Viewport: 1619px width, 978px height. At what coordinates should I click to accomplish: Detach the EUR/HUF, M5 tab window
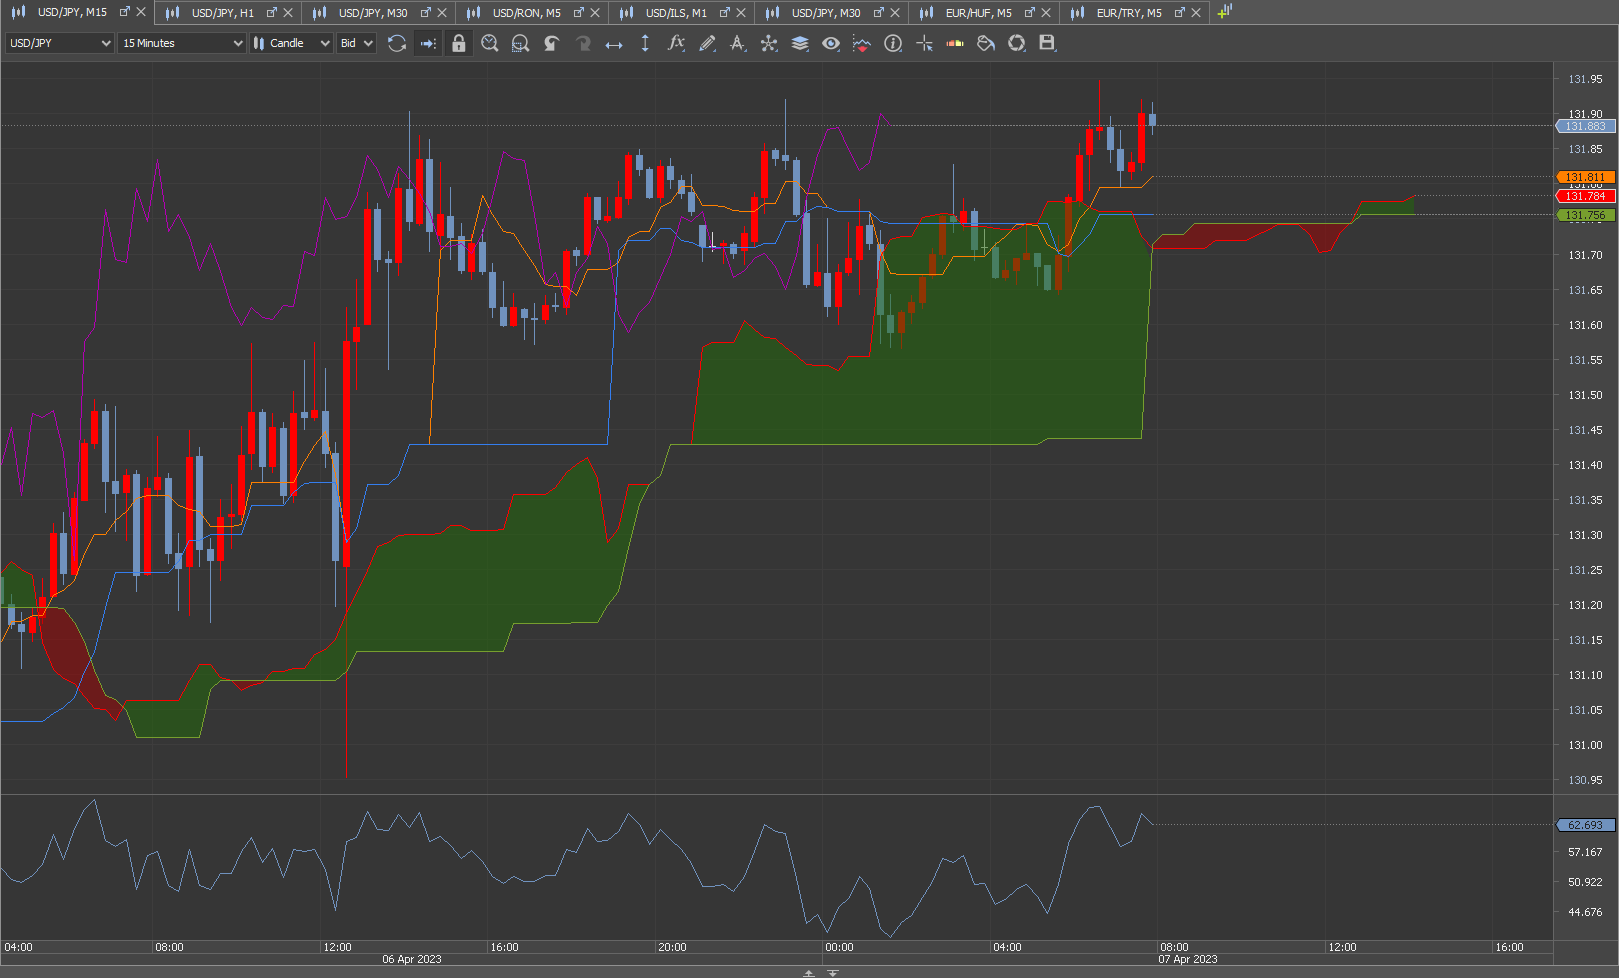[x=1030, y=13]
